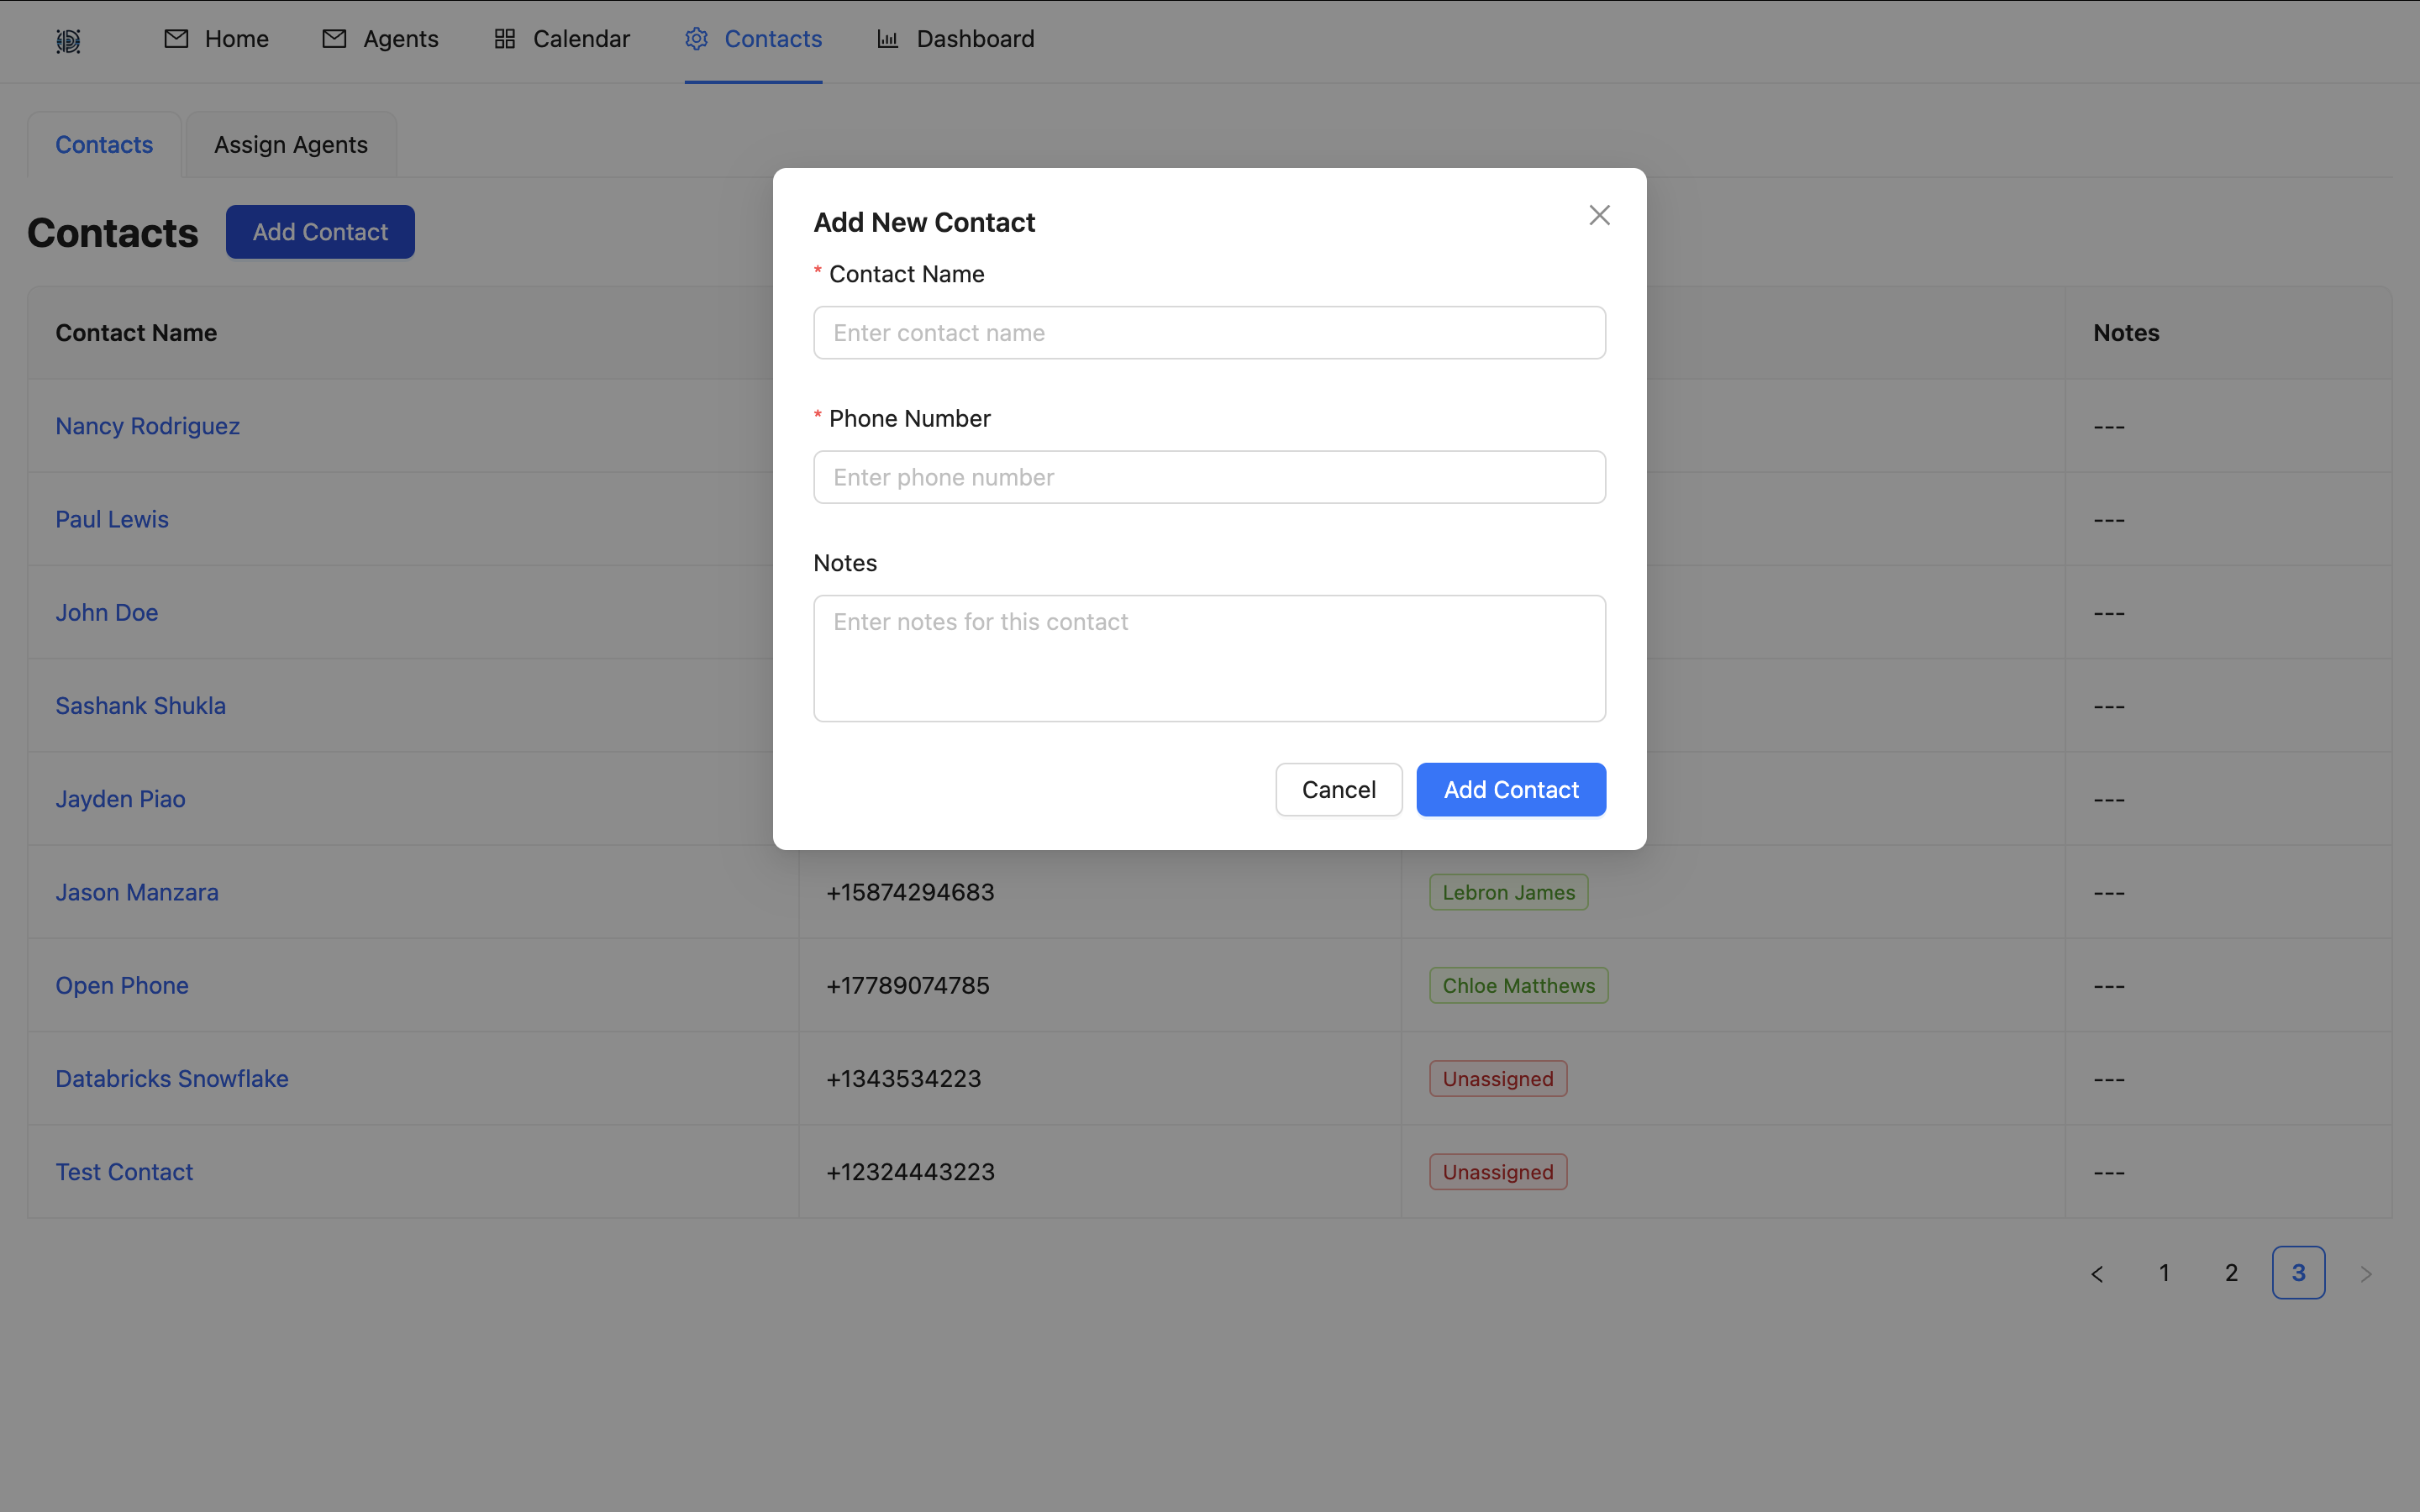The width and height of the screenshot is (2420, 1512).
Task: Switch to the Assign Agents tab
Action: tap(290, 145)
